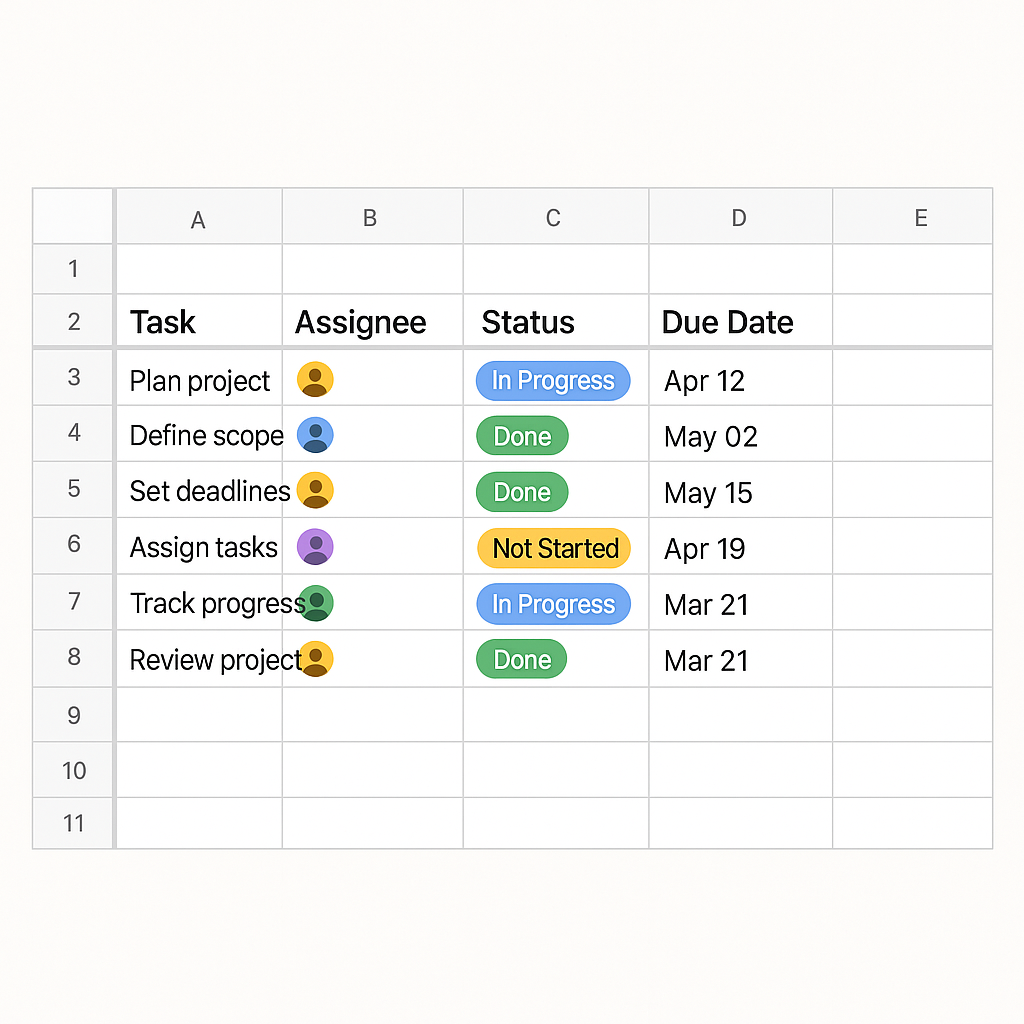The image size is (1024, 1024).
Task: Select column A header
Action: (198, 219)
